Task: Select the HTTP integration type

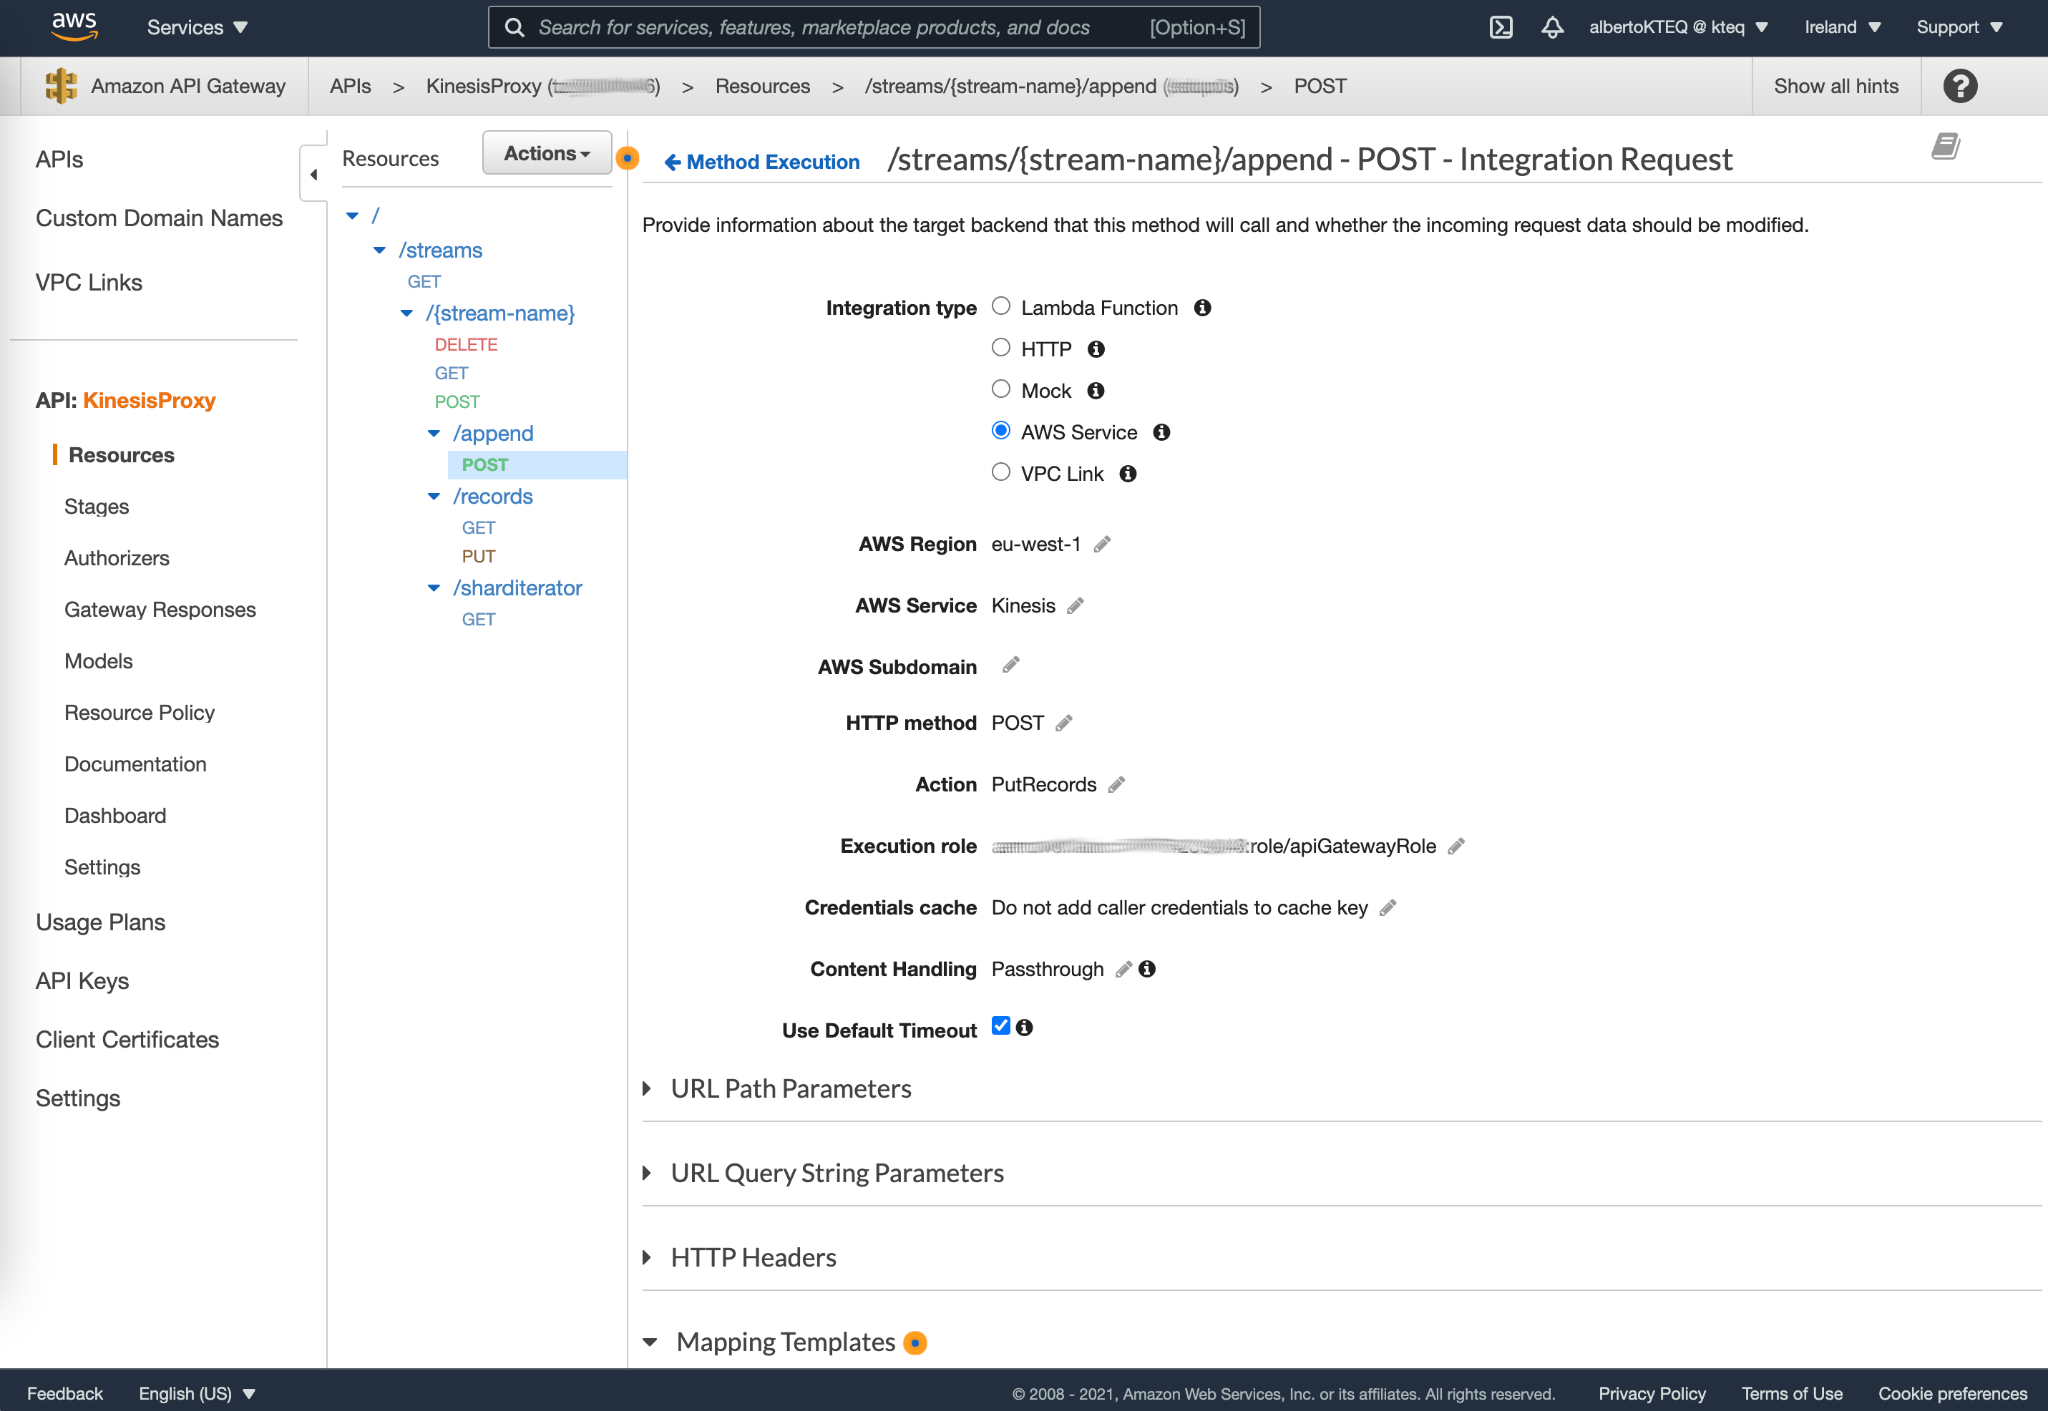Action: click(1001, 347)
